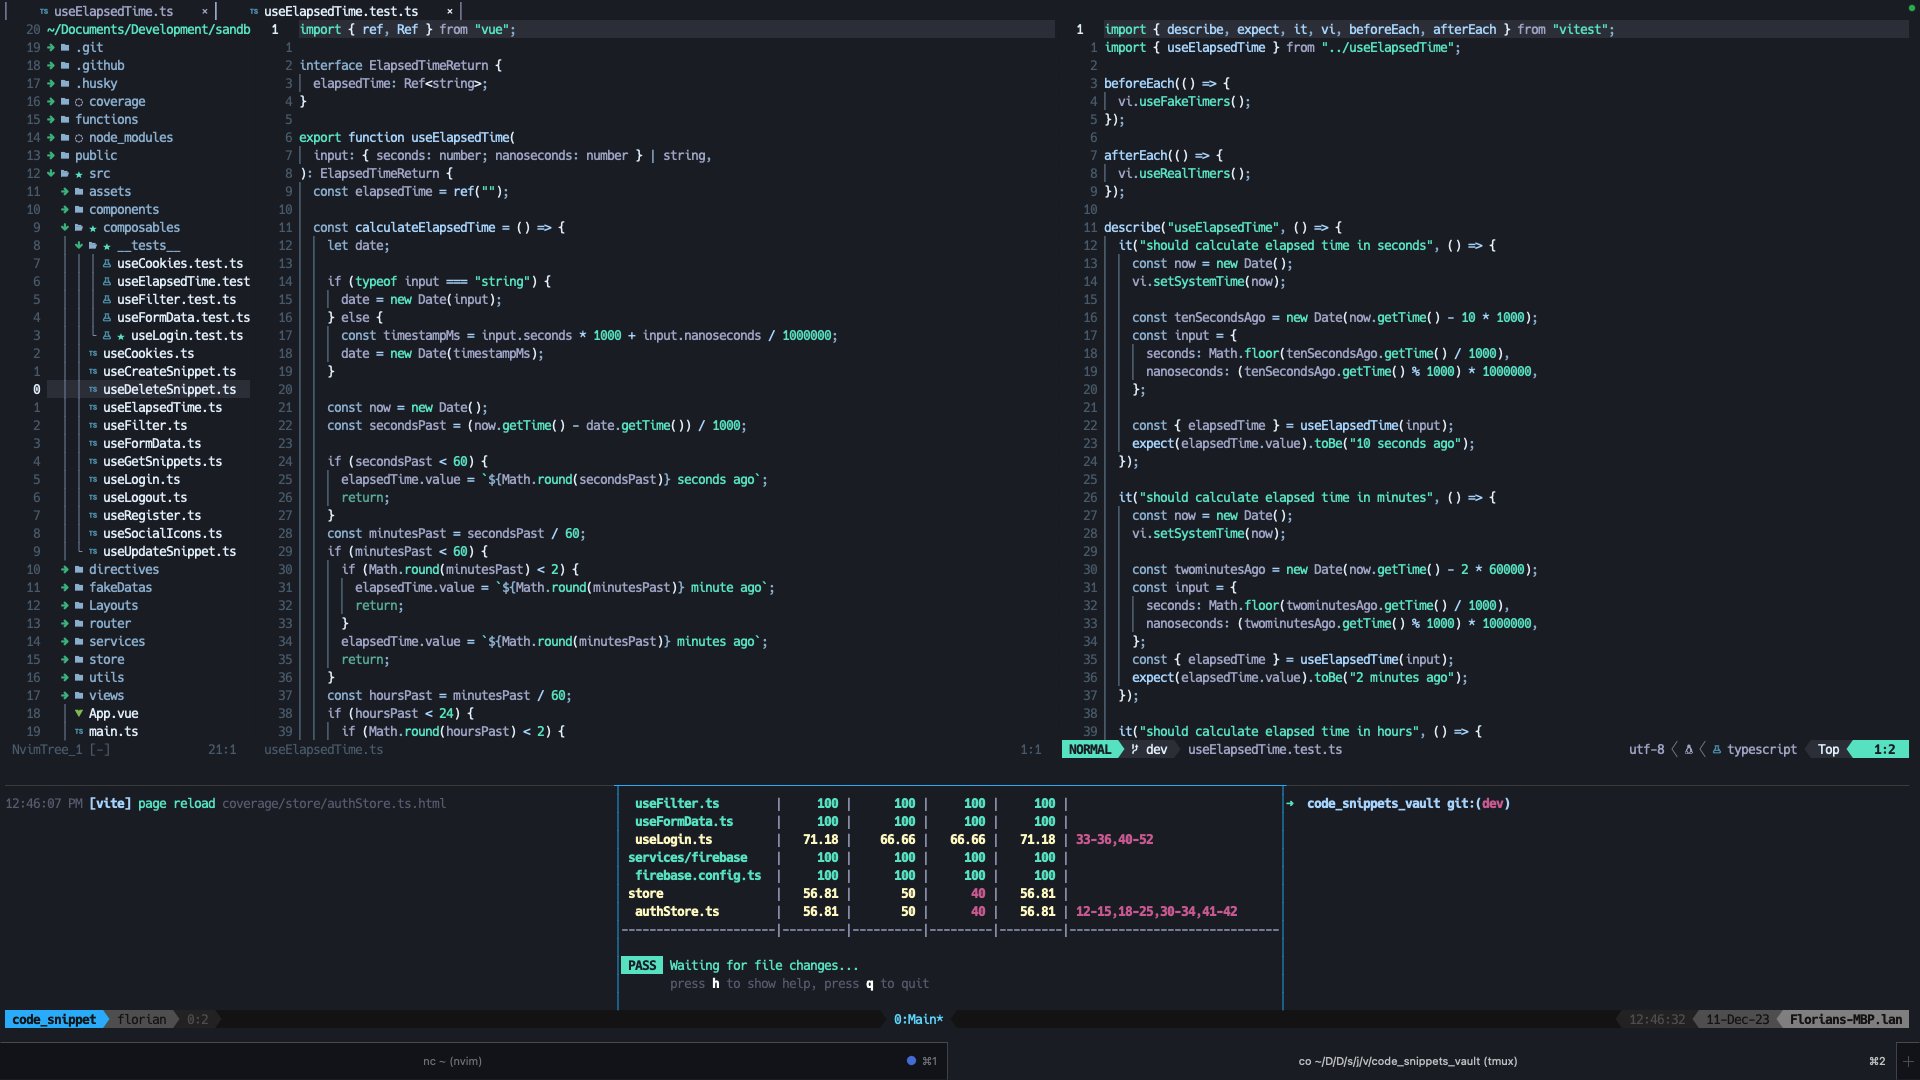1920x1080 pixels.
Task: Close the useElapsedTime.test.ts buffer tab
Action: click(450, 12)
